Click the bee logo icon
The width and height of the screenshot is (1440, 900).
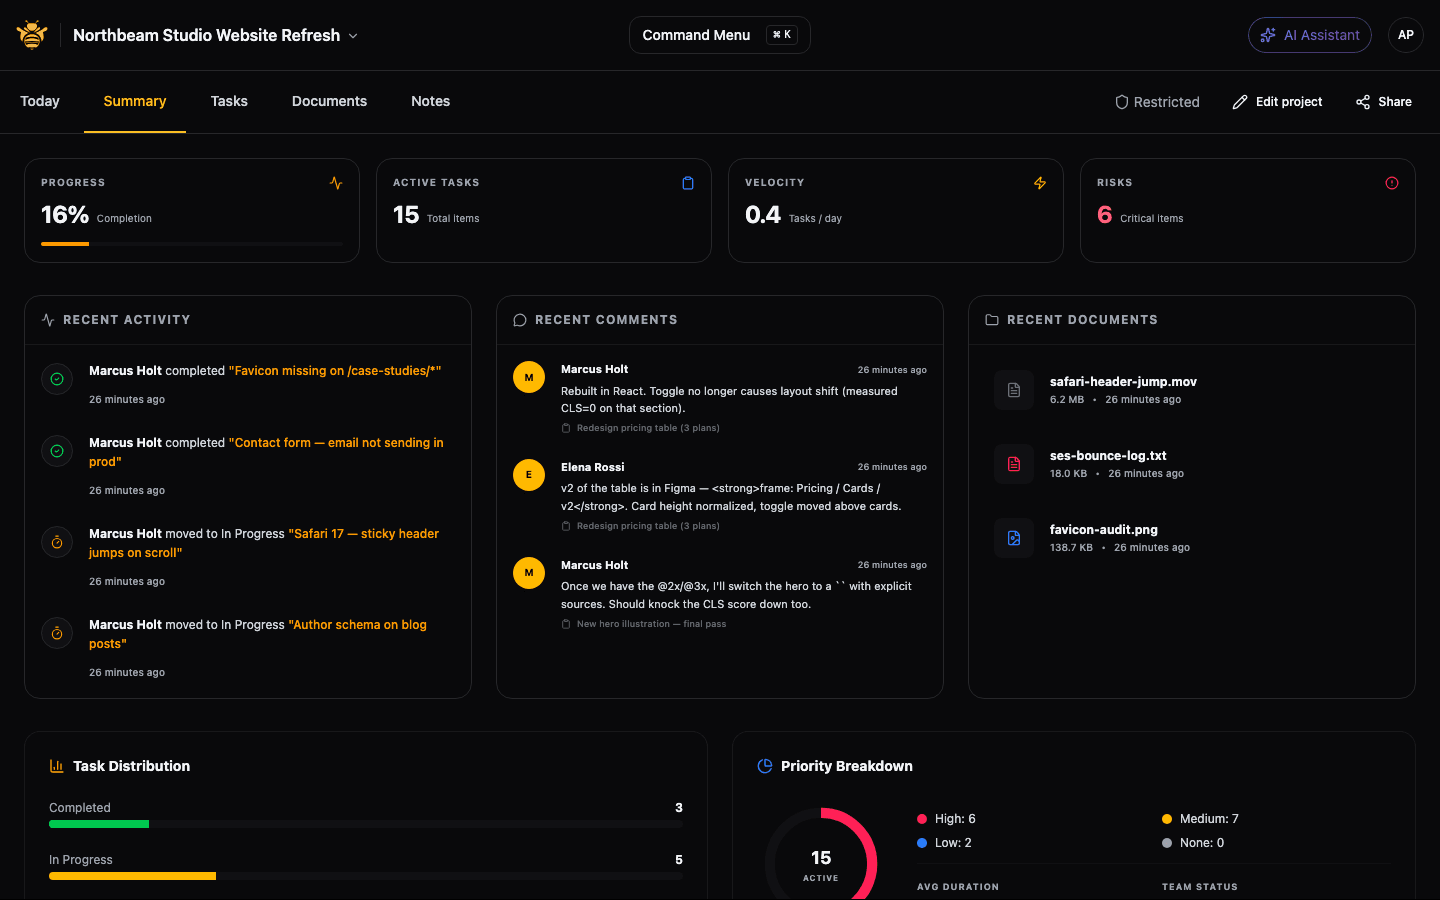coord(31,33)
